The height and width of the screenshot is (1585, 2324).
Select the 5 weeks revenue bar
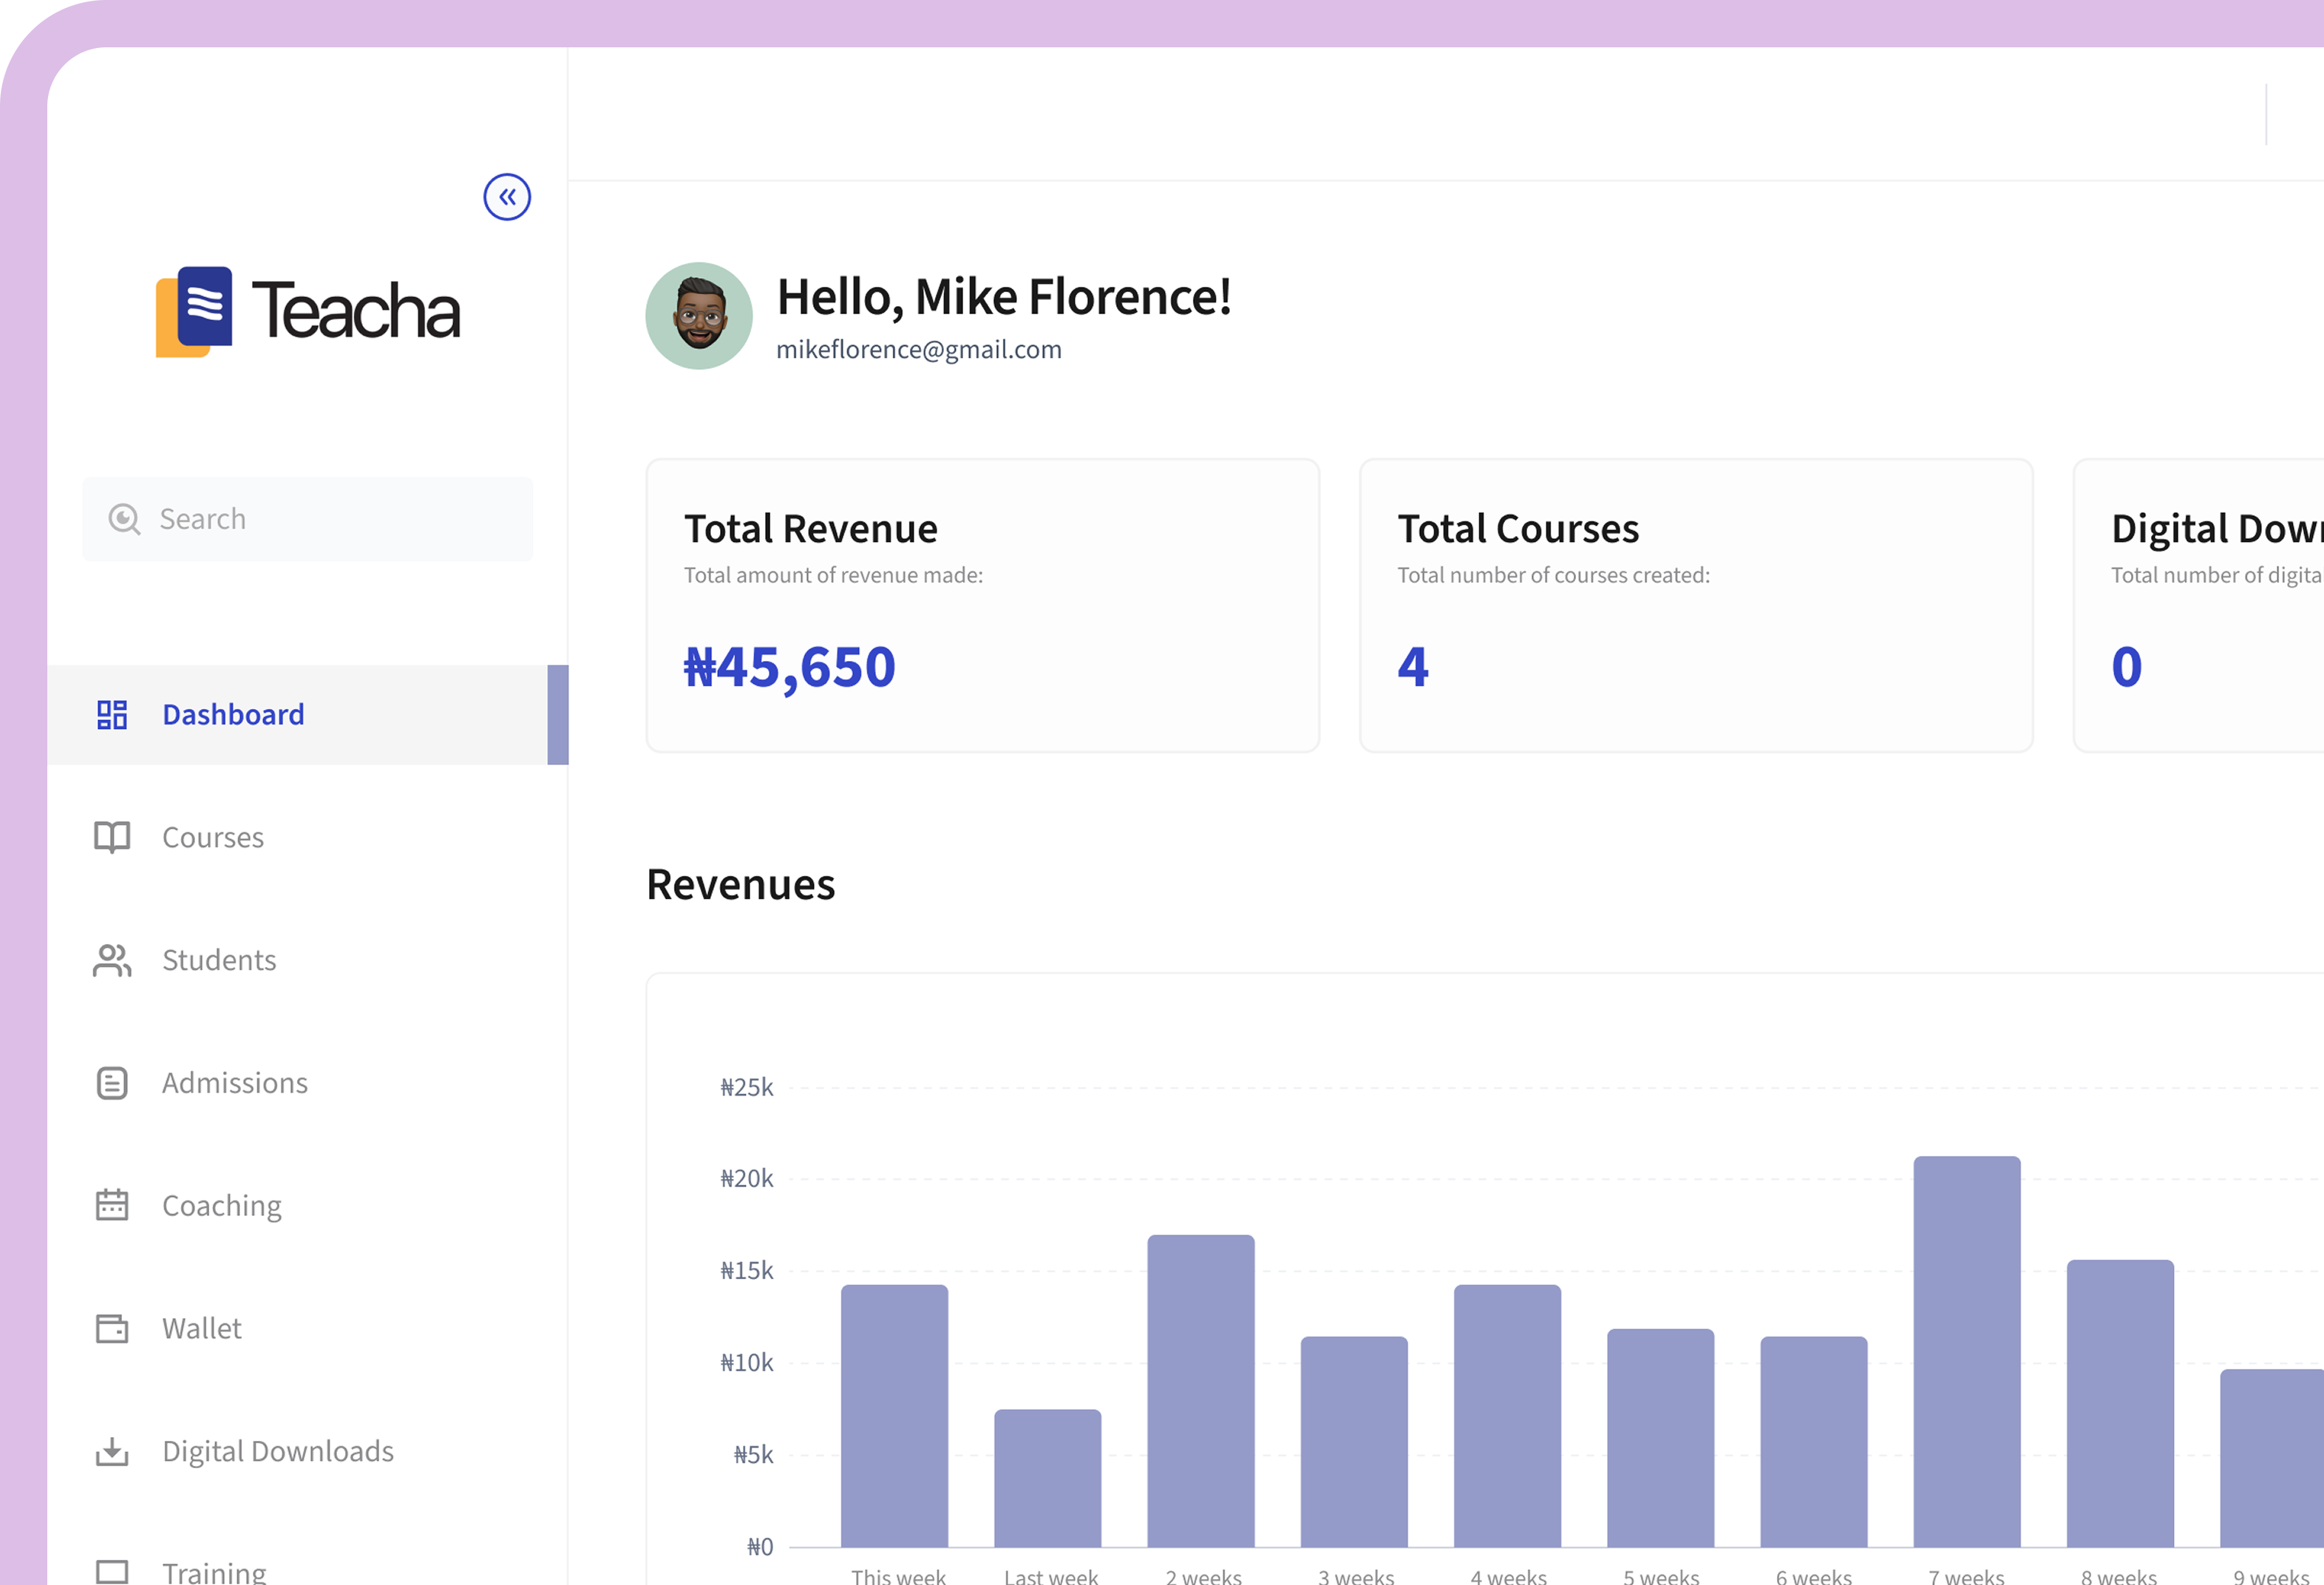click(x=1660, y=1438)
